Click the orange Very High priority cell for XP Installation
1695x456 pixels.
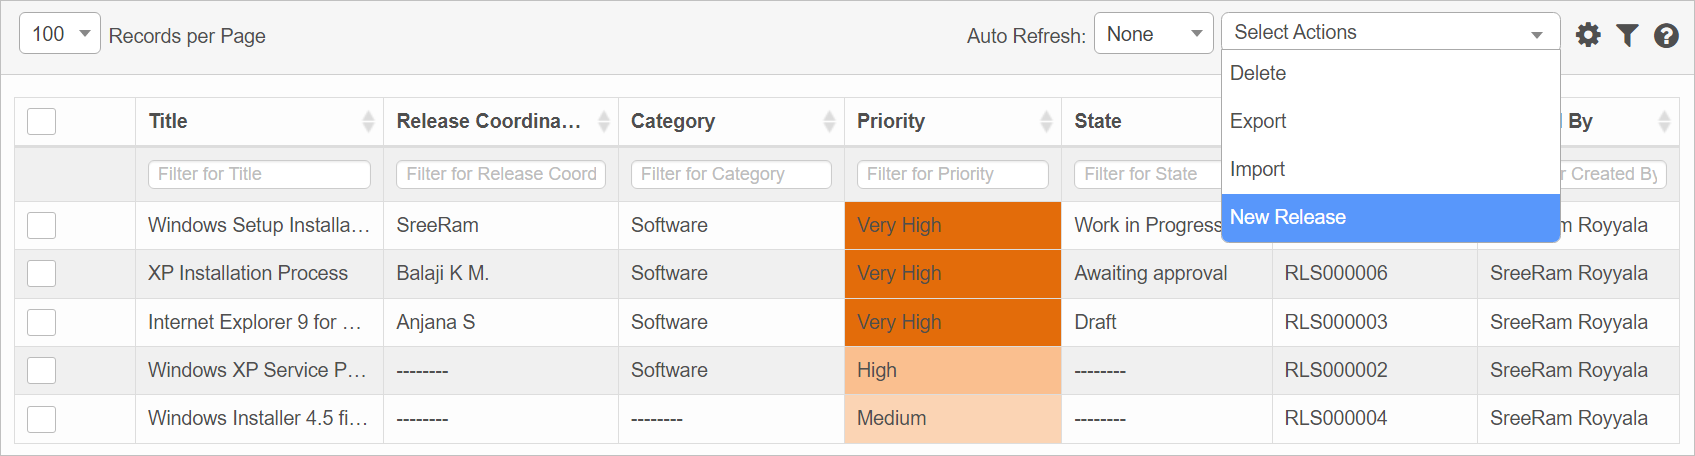pos(952,273)
